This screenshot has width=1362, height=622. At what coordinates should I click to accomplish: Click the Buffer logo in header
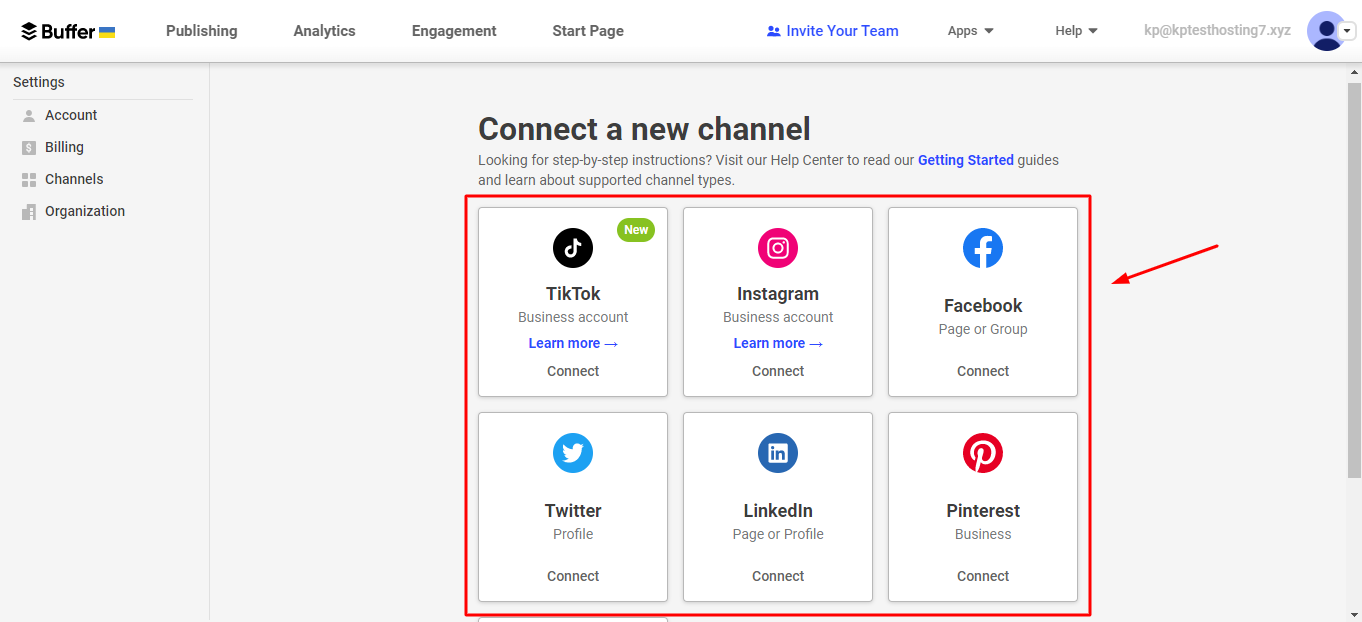coord(68,31)
